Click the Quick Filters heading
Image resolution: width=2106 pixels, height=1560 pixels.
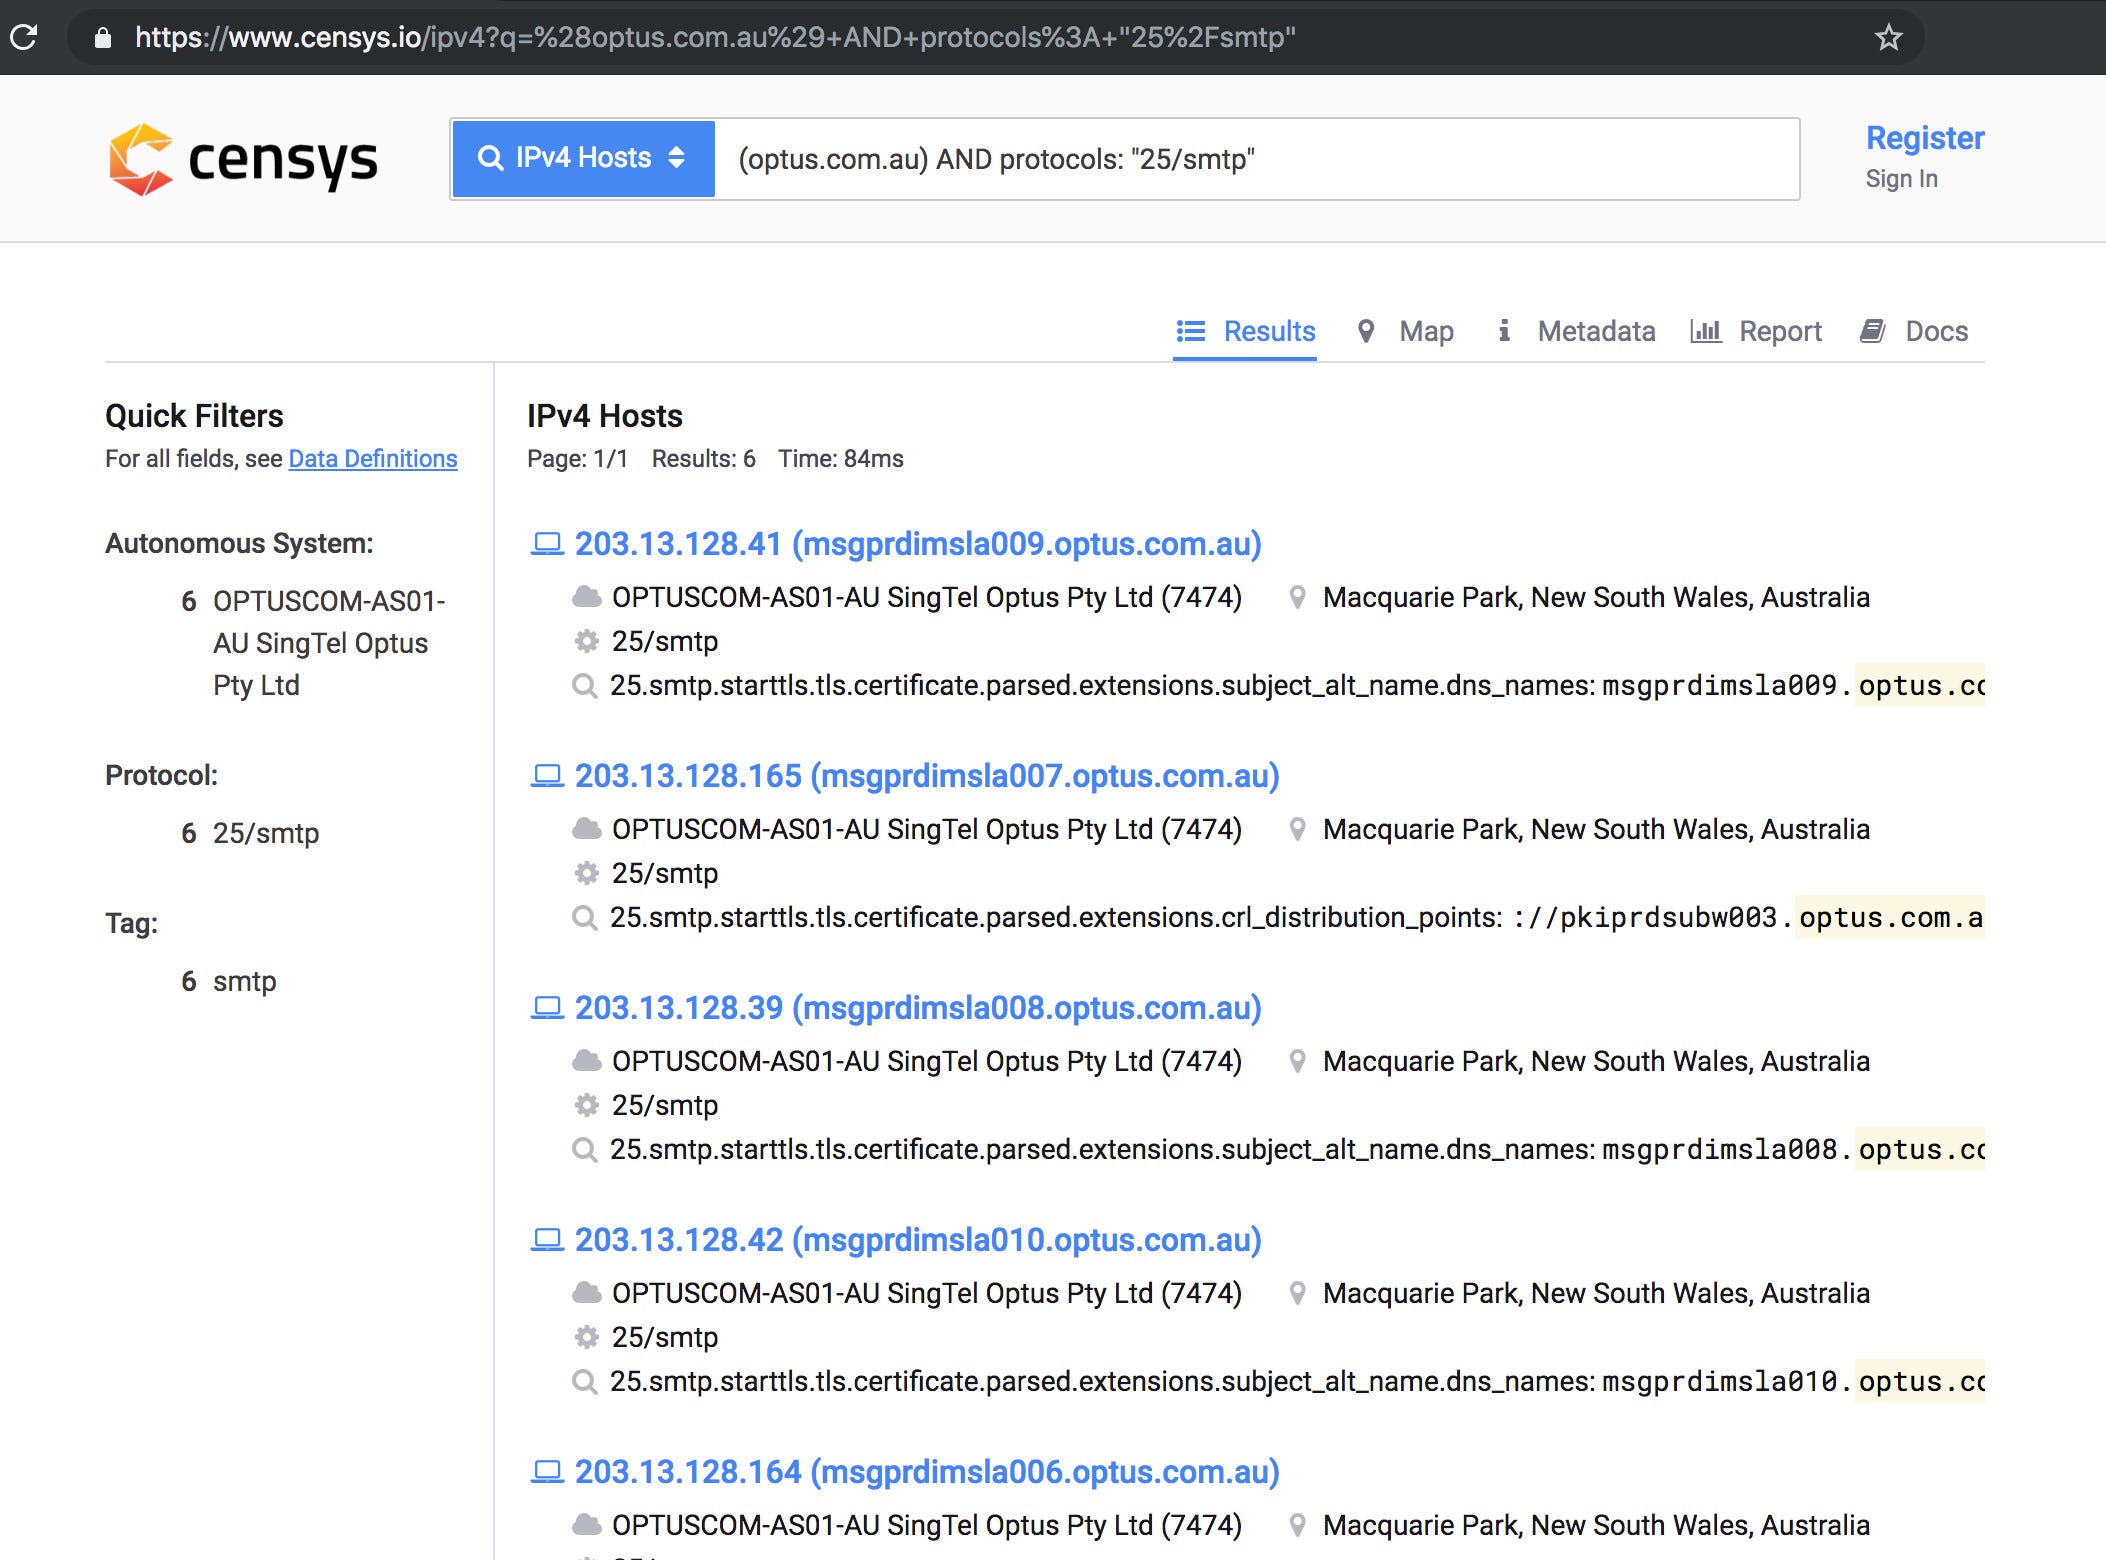coord(194,416)
